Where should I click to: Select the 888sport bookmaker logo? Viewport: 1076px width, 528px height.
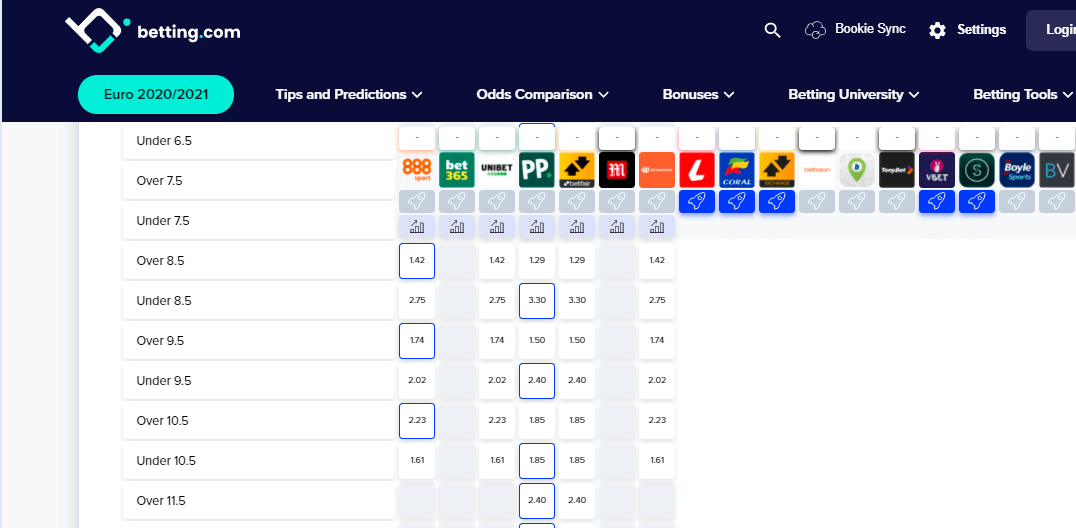point(417,170)
